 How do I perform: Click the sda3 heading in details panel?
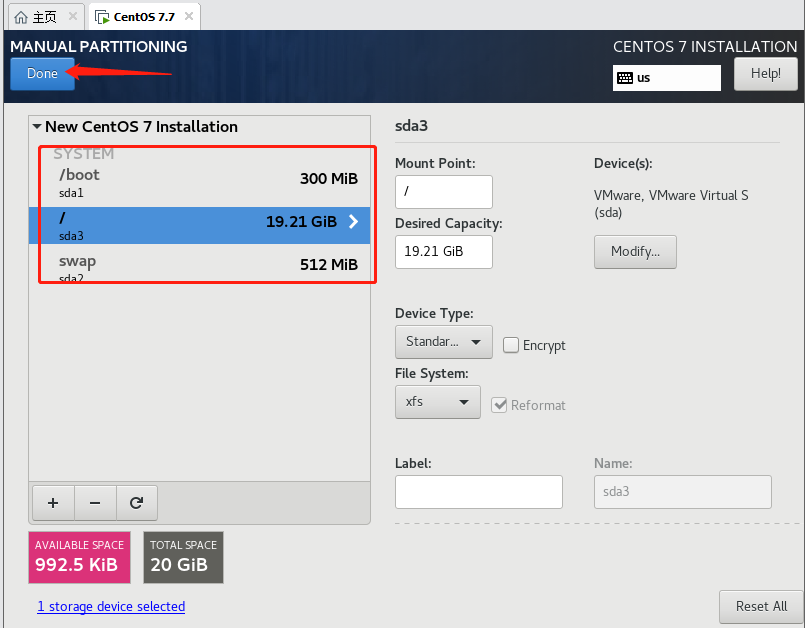coord(411,126)
